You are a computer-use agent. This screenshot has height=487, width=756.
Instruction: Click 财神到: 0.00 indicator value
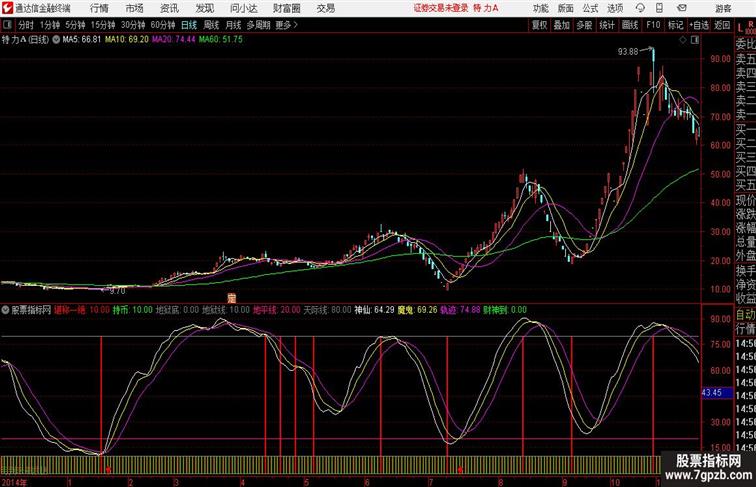tap(505, 310)
